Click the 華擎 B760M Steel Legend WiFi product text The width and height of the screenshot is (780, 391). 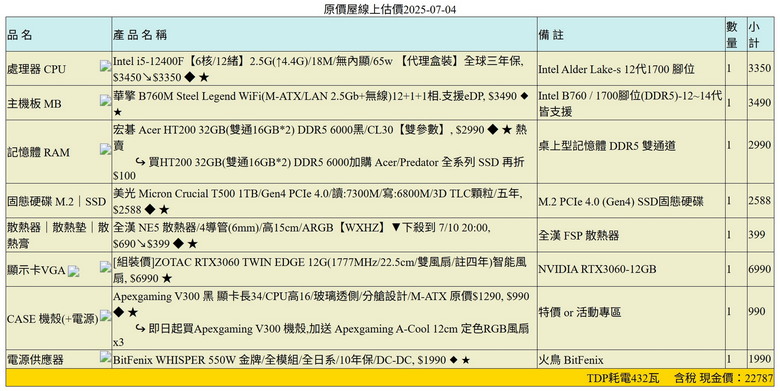coord(320,103)
